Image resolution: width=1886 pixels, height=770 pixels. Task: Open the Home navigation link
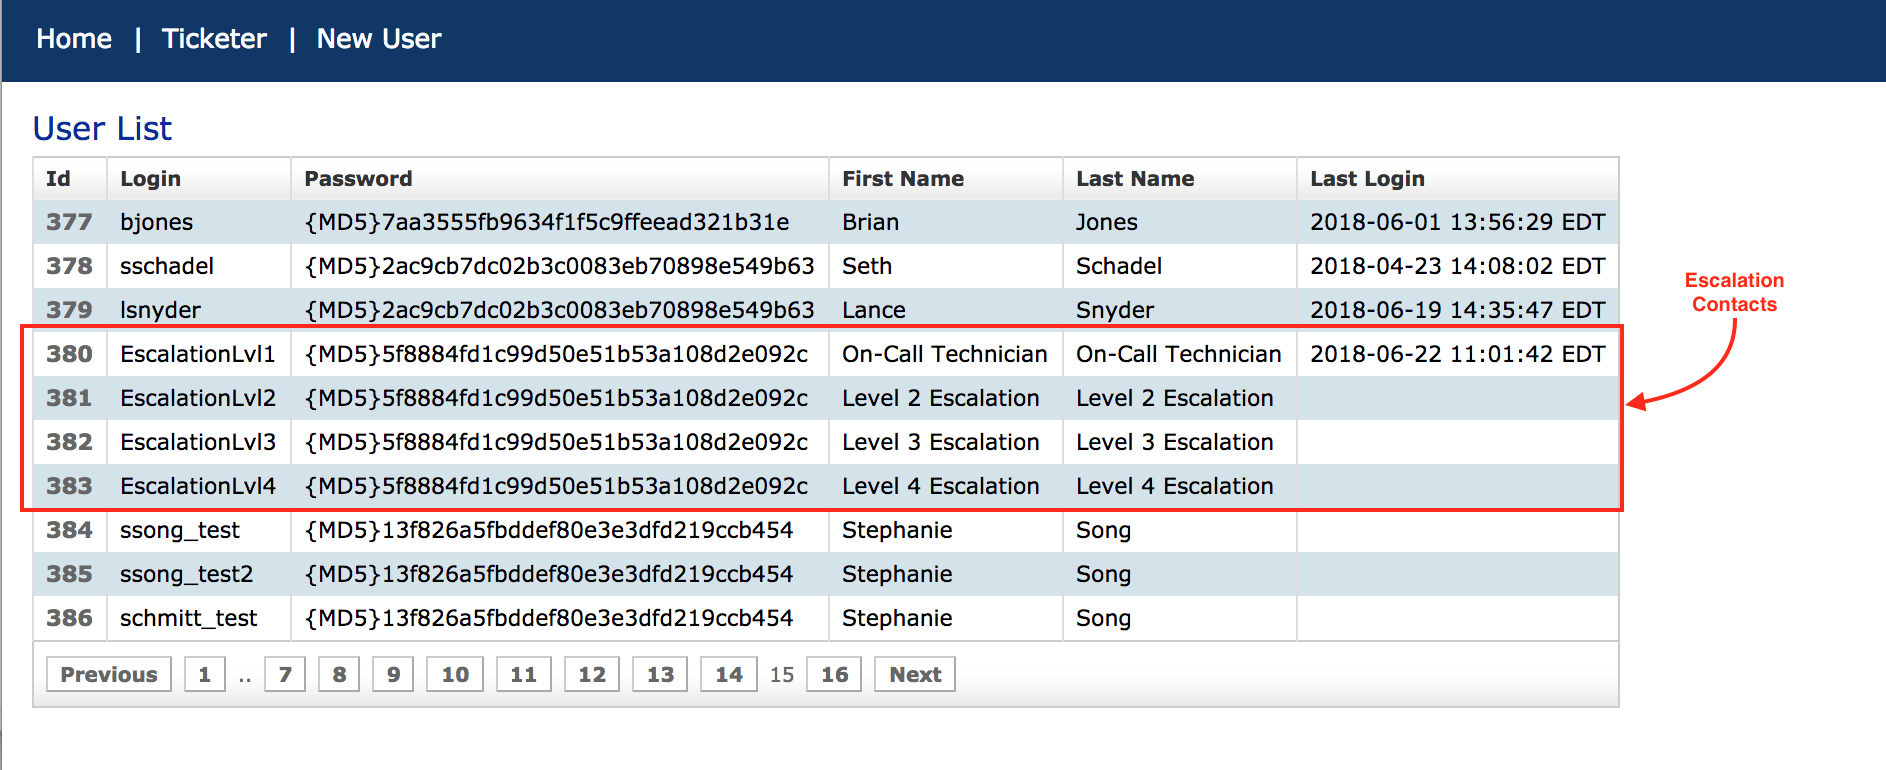tap(74, 39)
